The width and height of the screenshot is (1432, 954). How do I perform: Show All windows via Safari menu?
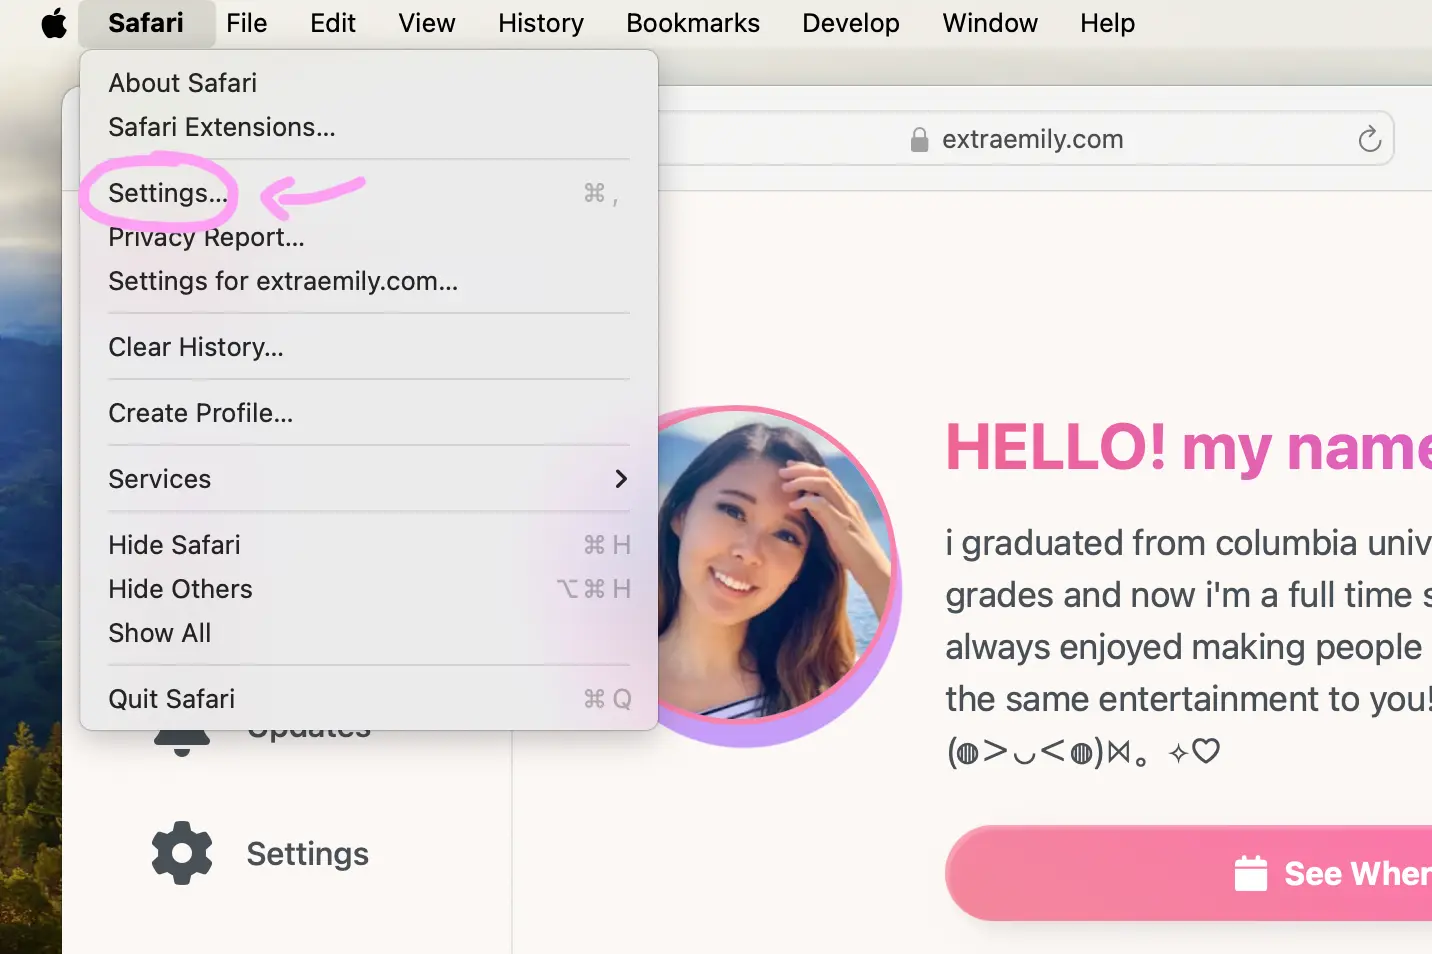click(159, 633)
